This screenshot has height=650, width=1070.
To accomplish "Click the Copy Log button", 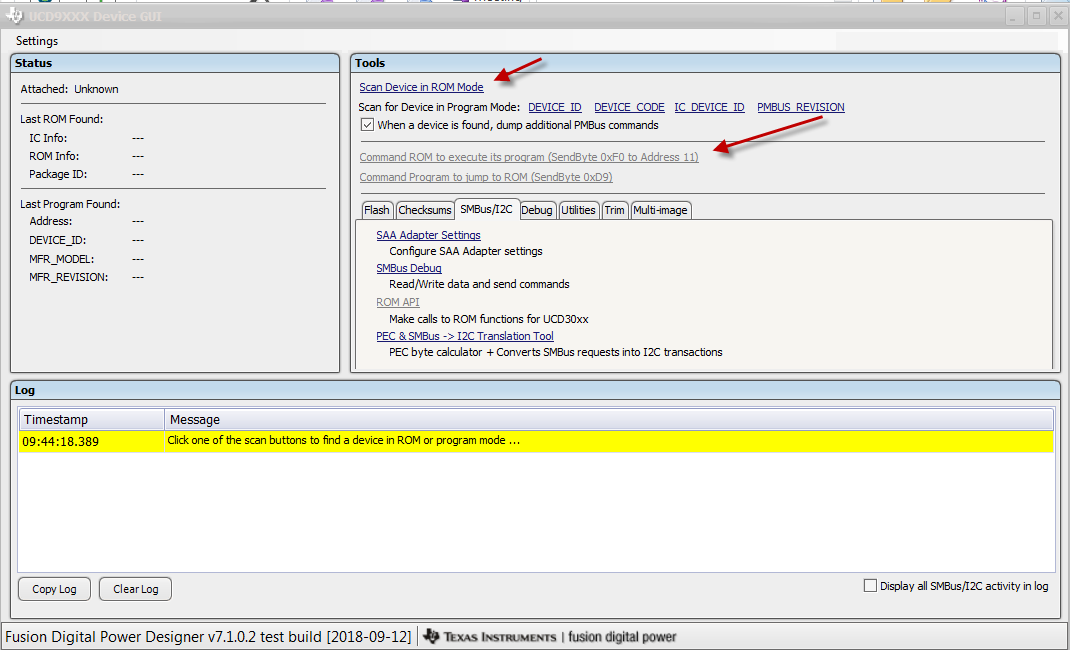I will (x=54, y=589).
